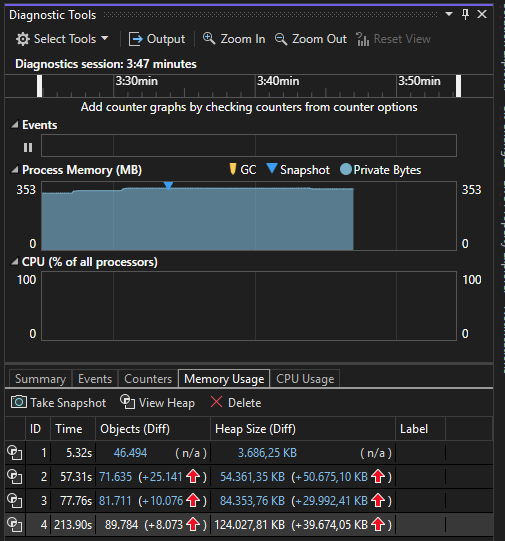Open the Select Tools gear menu

pos(62,39)
